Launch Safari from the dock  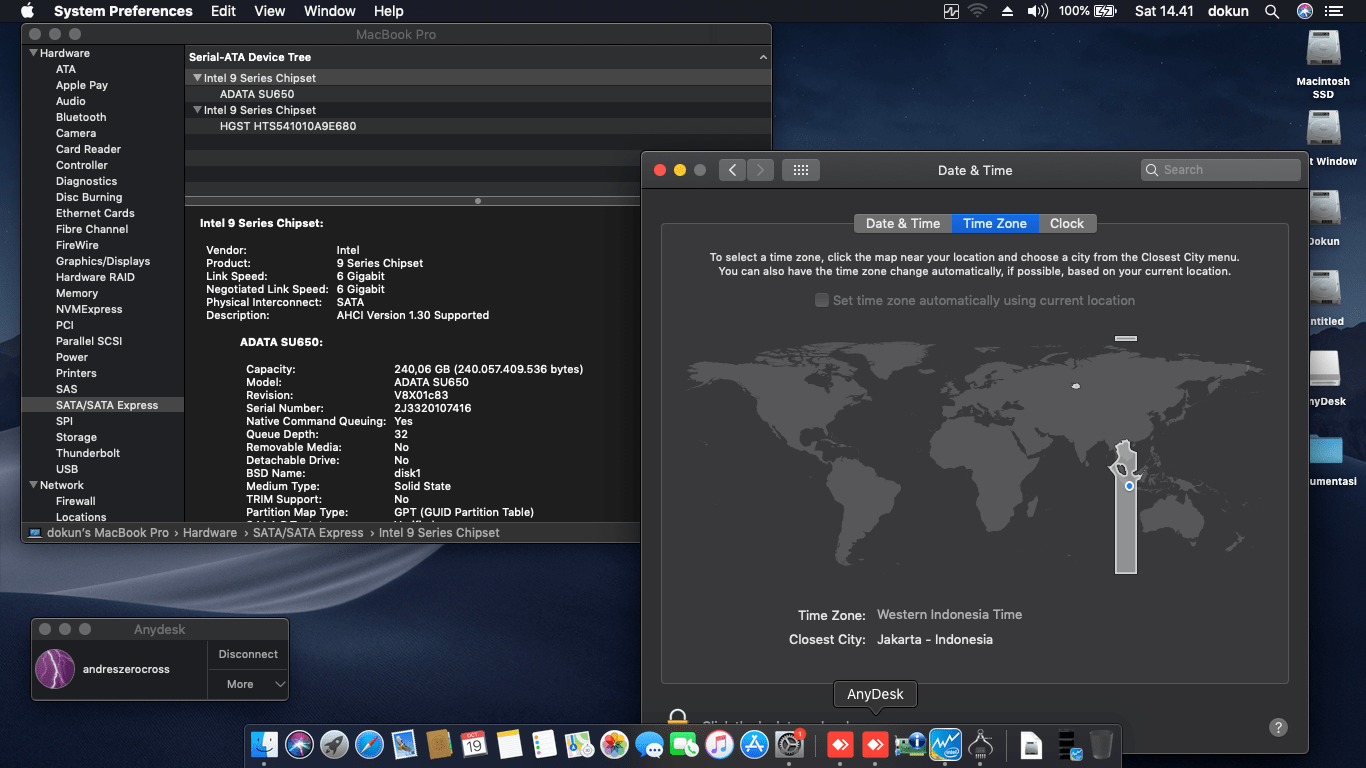(369, 744)
